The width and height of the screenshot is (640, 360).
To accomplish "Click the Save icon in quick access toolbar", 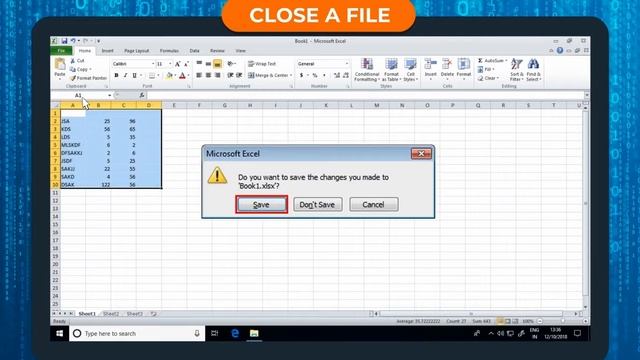I will coord(64,41).
